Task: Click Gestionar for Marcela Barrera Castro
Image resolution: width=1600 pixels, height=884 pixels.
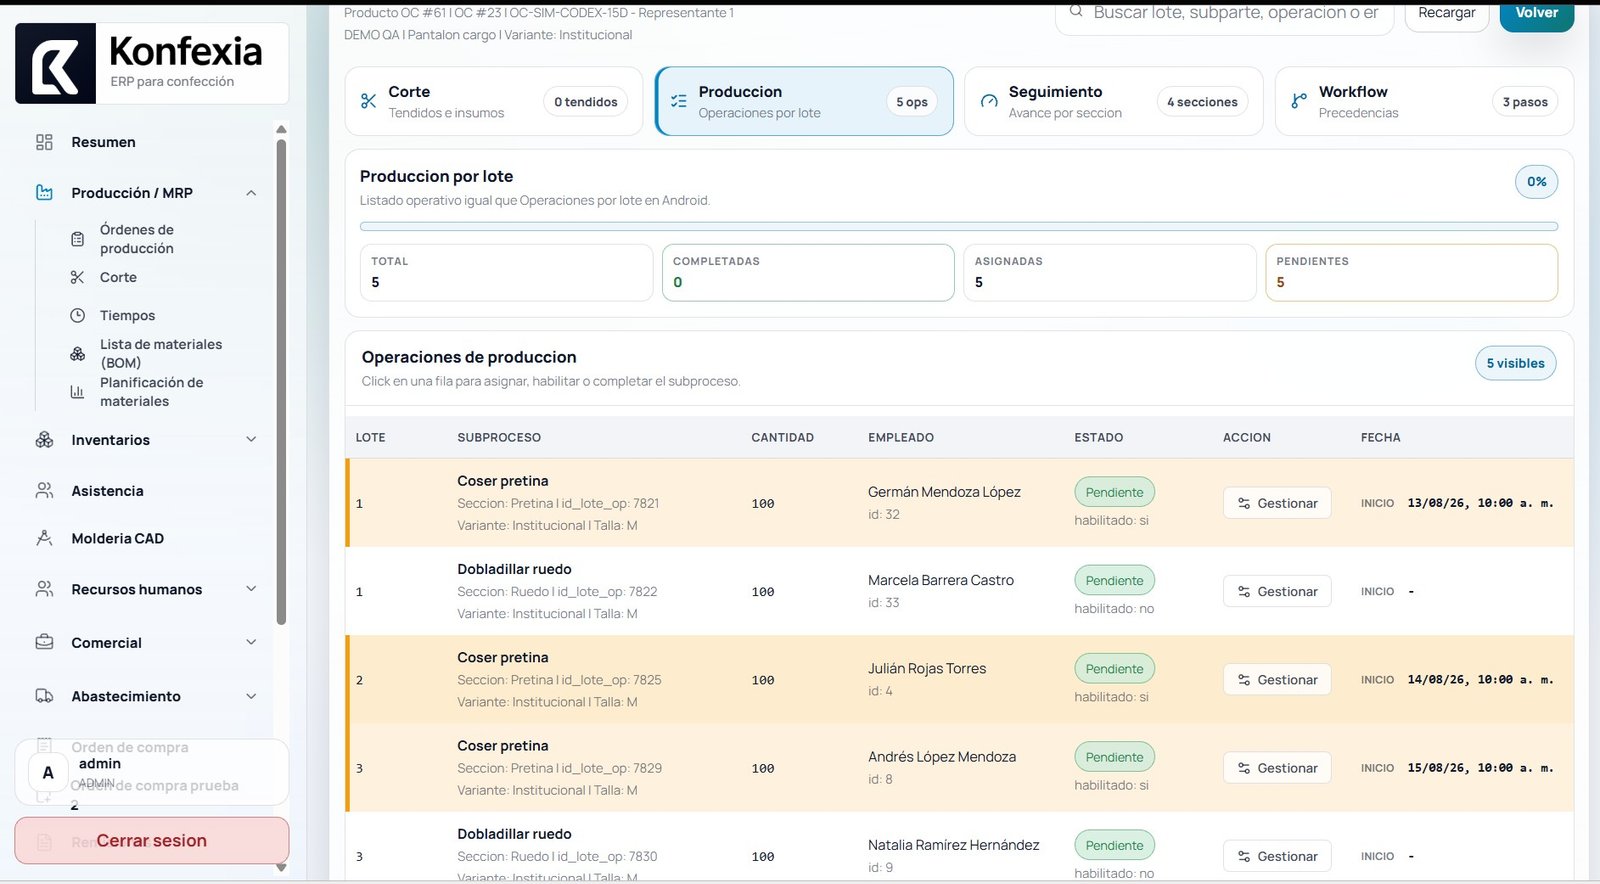Action: point(1277,591)
